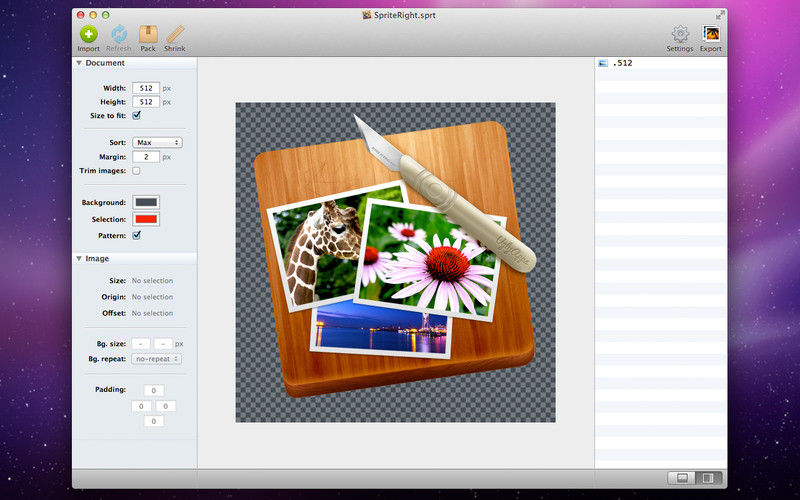Click the sprite image on canvas
The image size is (800, 500).
[395, 262]
